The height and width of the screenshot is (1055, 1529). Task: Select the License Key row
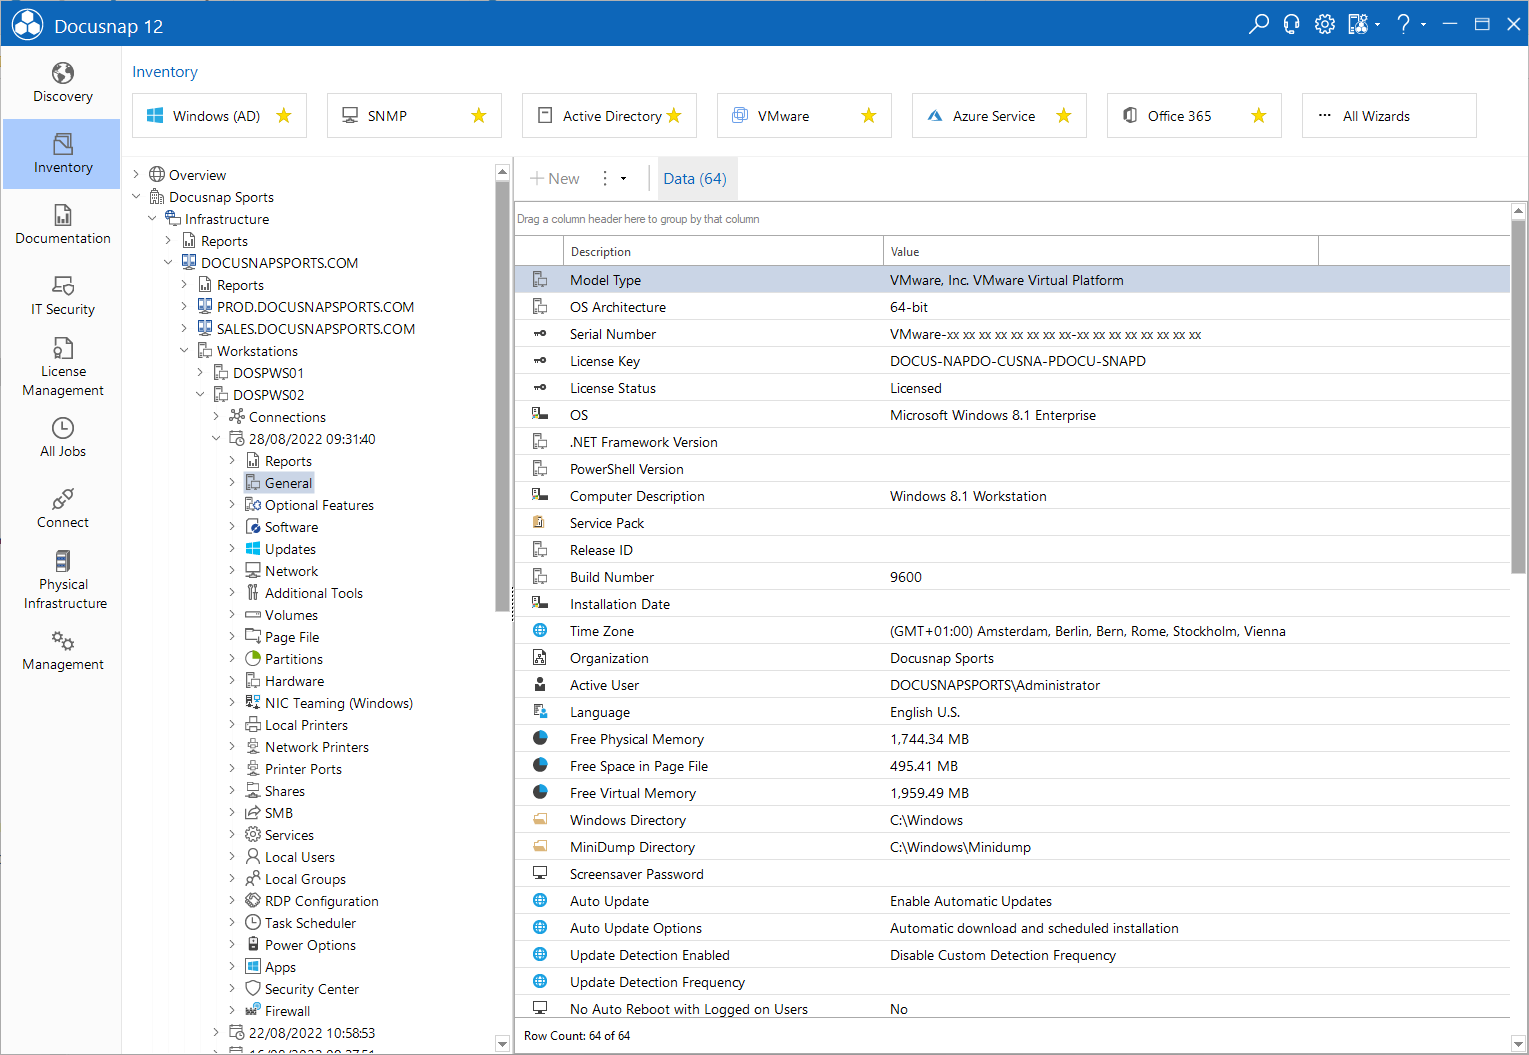click(1012, 361)
